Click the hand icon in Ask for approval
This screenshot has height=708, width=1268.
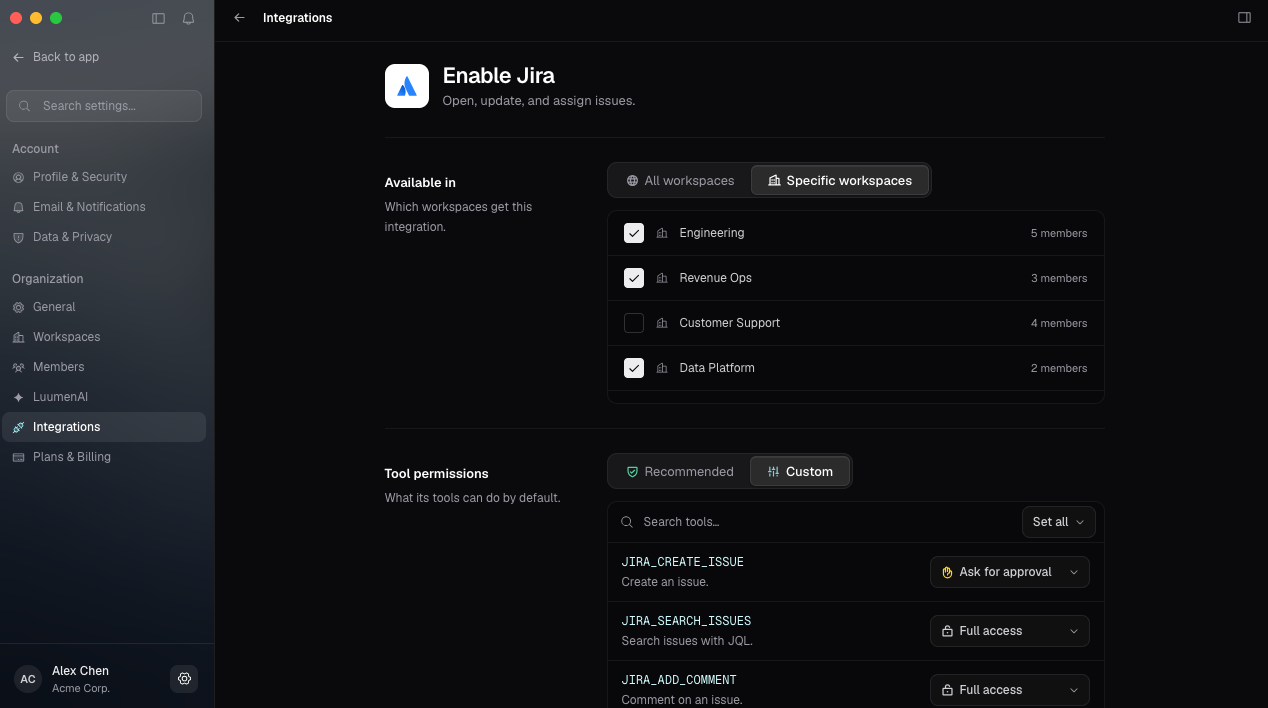pyautogui.click(x=947, y=572)
